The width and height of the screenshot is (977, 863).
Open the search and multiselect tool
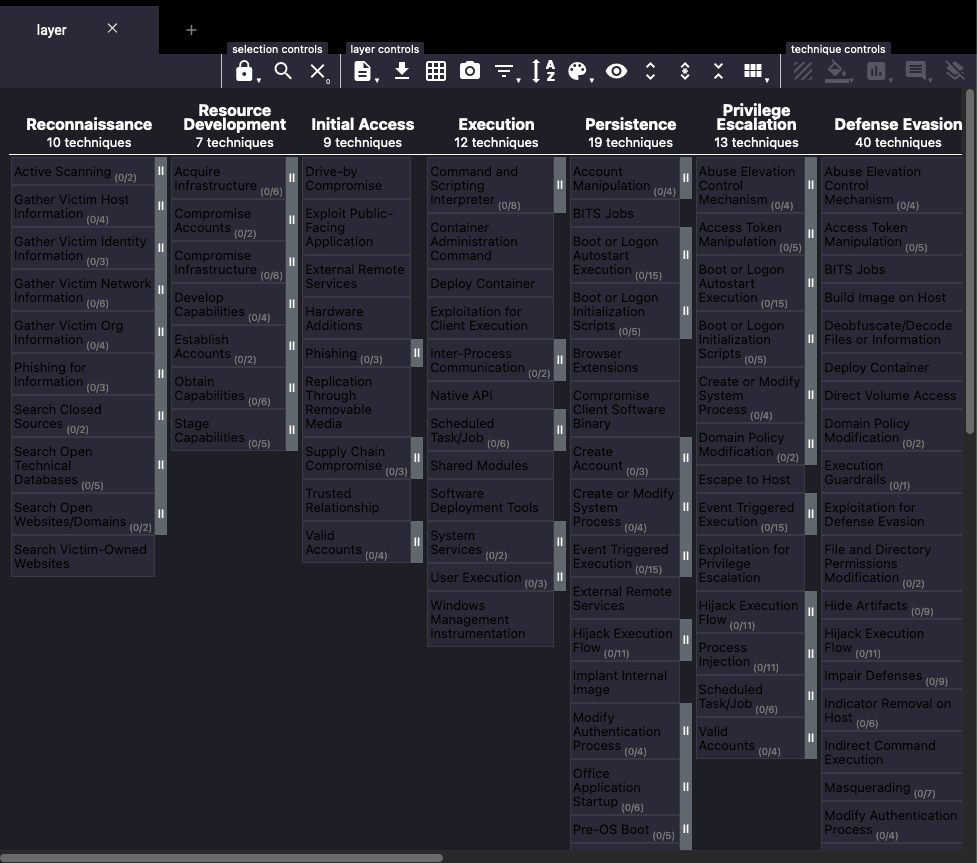tap(282, 71)
